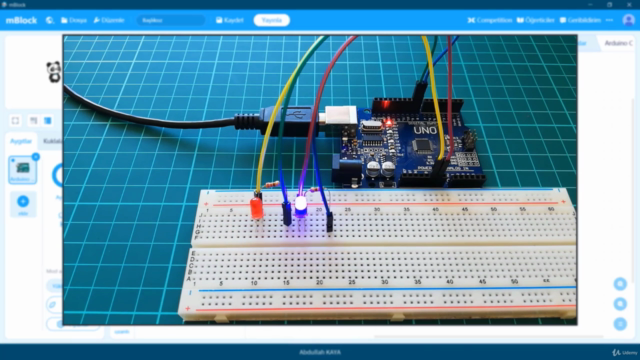This screenshot has width=640, height=360.
Task: Switch to the Arduino C tab
Action: pyautogui.click(x=618, y=43)
